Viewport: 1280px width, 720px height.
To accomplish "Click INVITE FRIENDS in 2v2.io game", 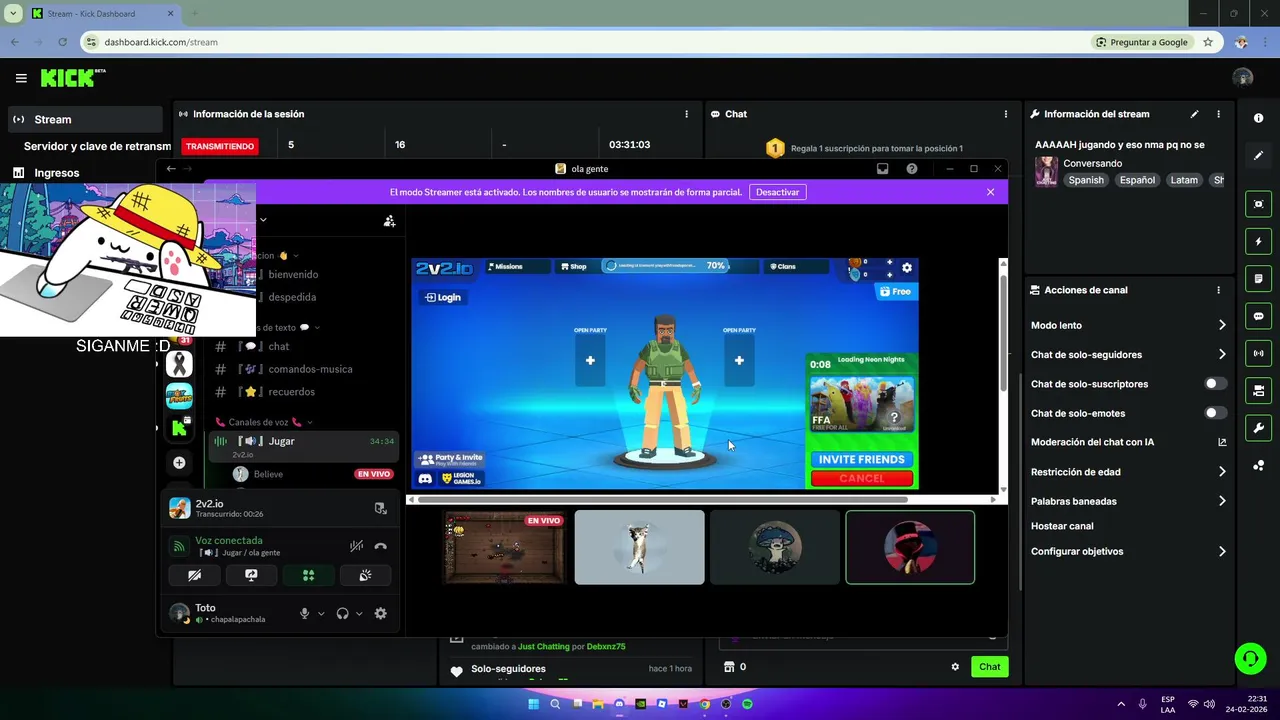I will [861, 459].
